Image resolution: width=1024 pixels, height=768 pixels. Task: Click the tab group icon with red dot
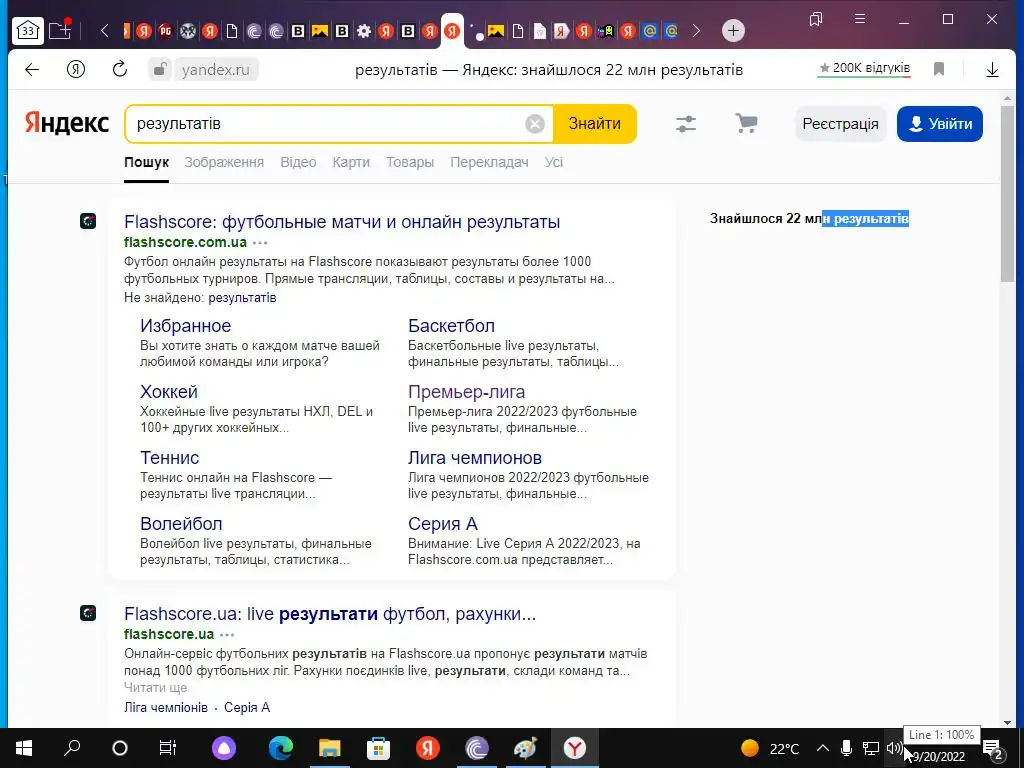(x=59, y=30)
